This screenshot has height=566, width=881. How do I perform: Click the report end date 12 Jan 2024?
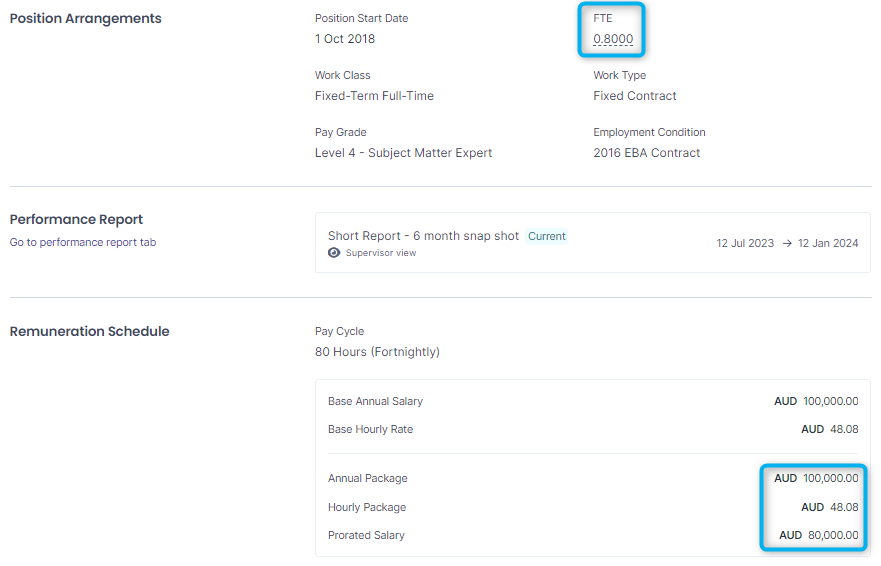click(x=828, y=243)
